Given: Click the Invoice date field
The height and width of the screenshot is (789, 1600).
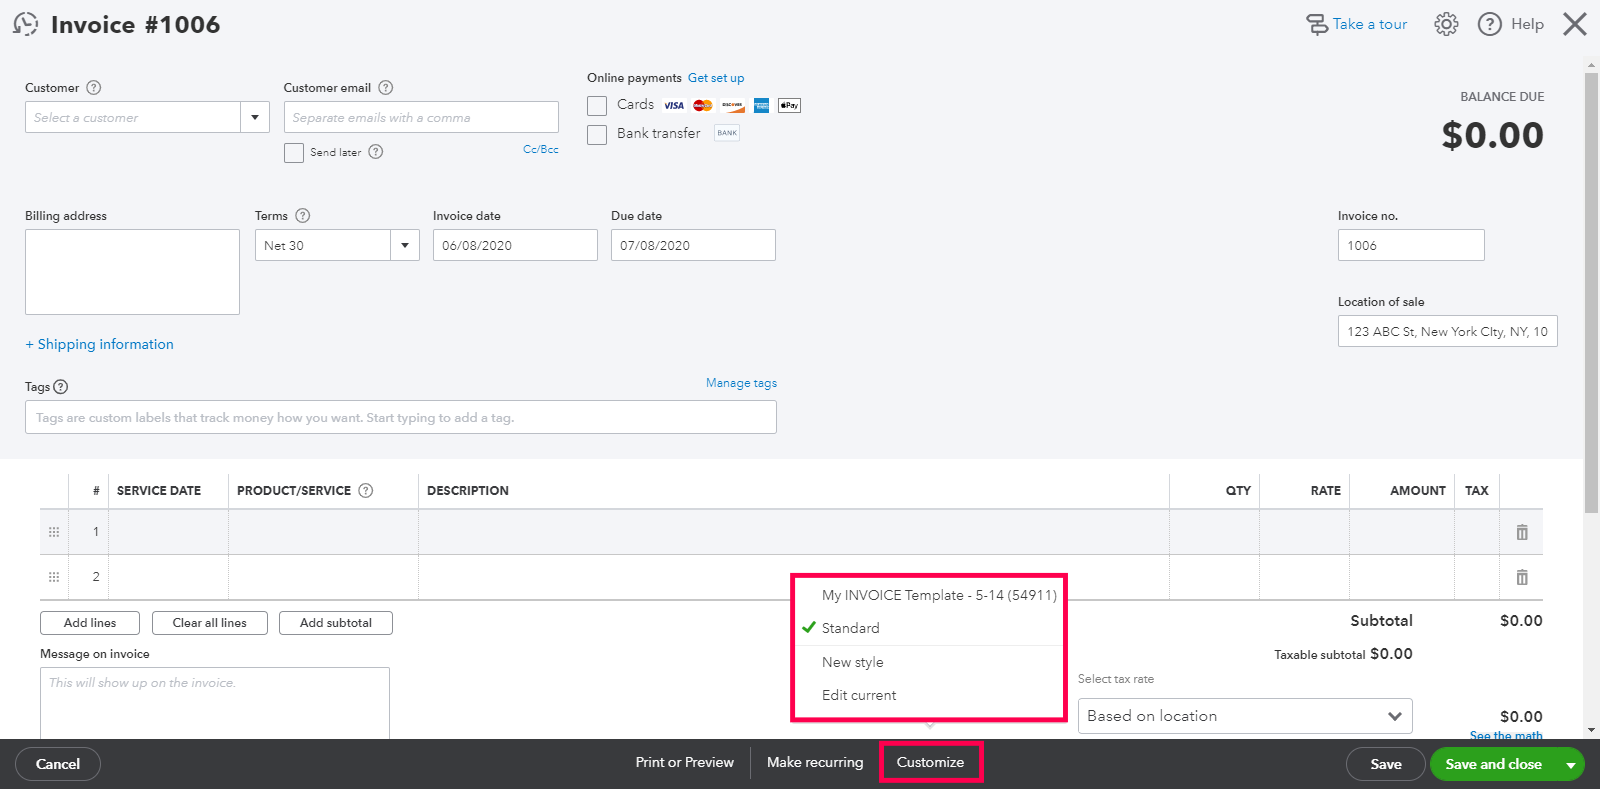Looking at the screenshot, I should tap(515, 245).
